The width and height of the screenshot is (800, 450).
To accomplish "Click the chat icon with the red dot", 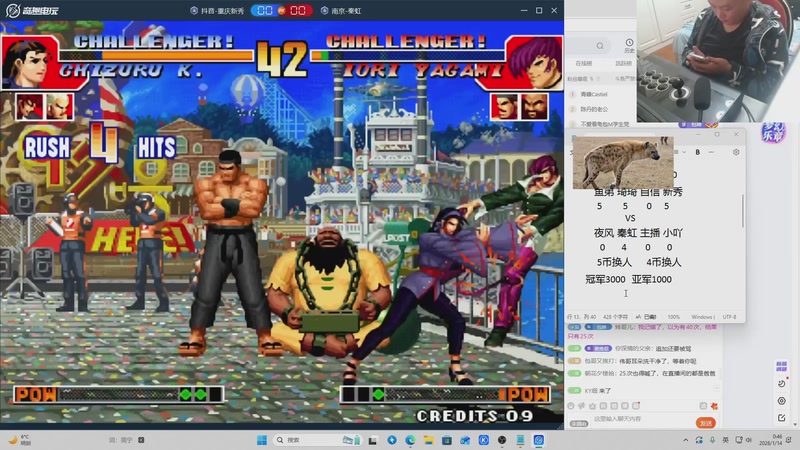I will [x=636, y=406].
